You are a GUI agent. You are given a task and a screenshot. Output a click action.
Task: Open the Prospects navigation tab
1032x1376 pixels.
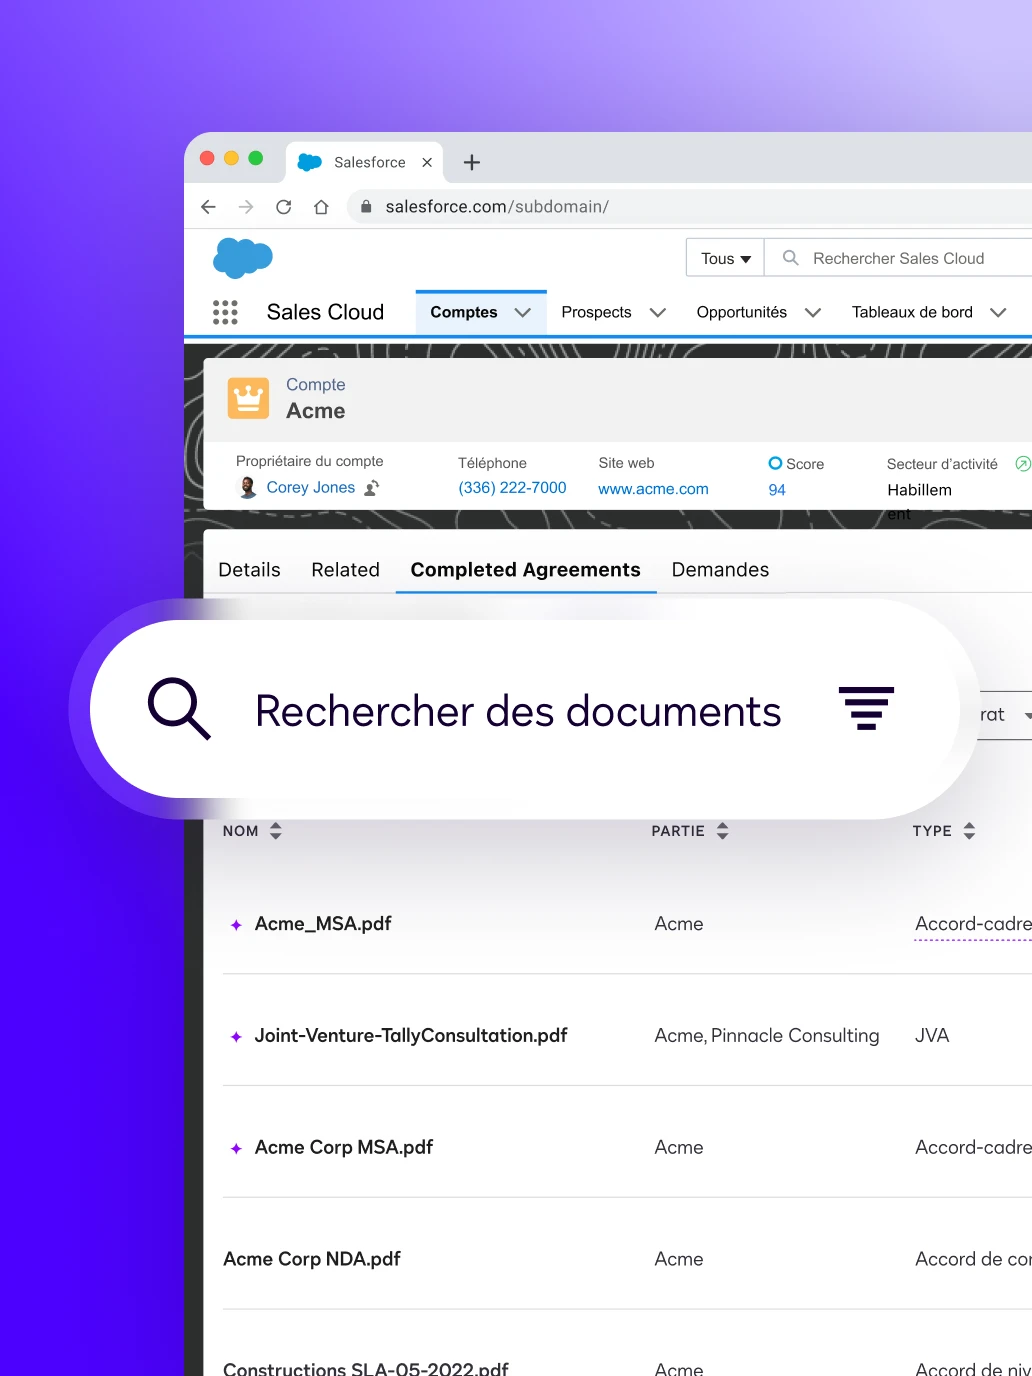(596, 312)
